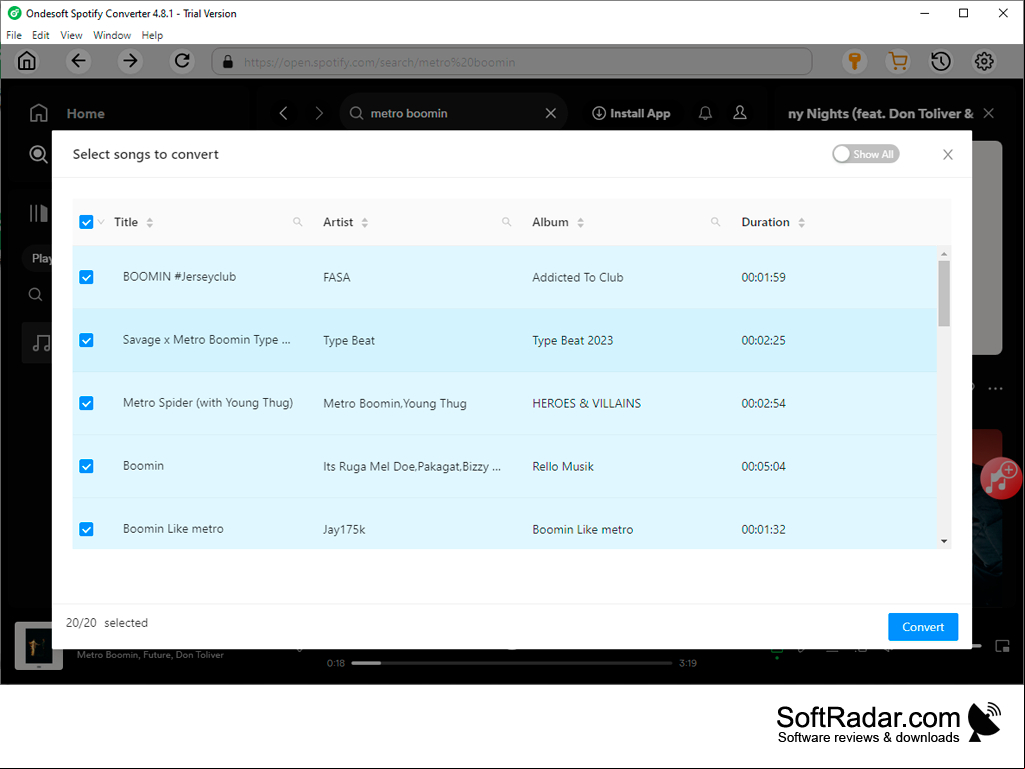
Task: Uncheck Savage x Metro Boomin Type checkbox
Action: (86, 340)
